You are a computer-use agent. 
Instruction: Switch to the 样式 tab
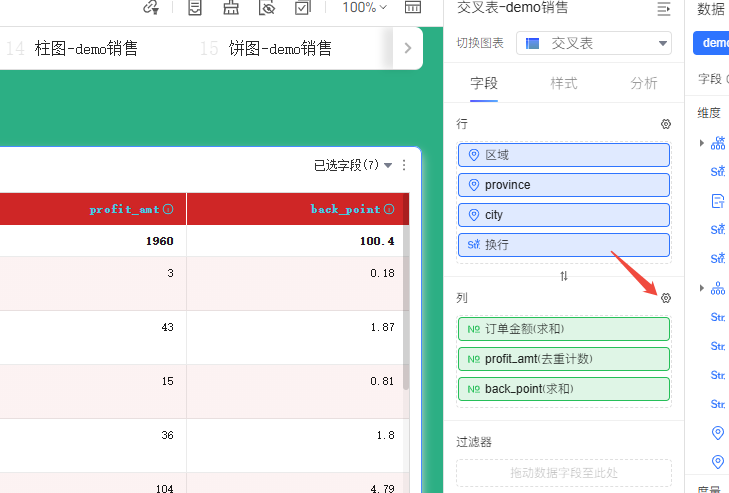click(x=564, y=83)
